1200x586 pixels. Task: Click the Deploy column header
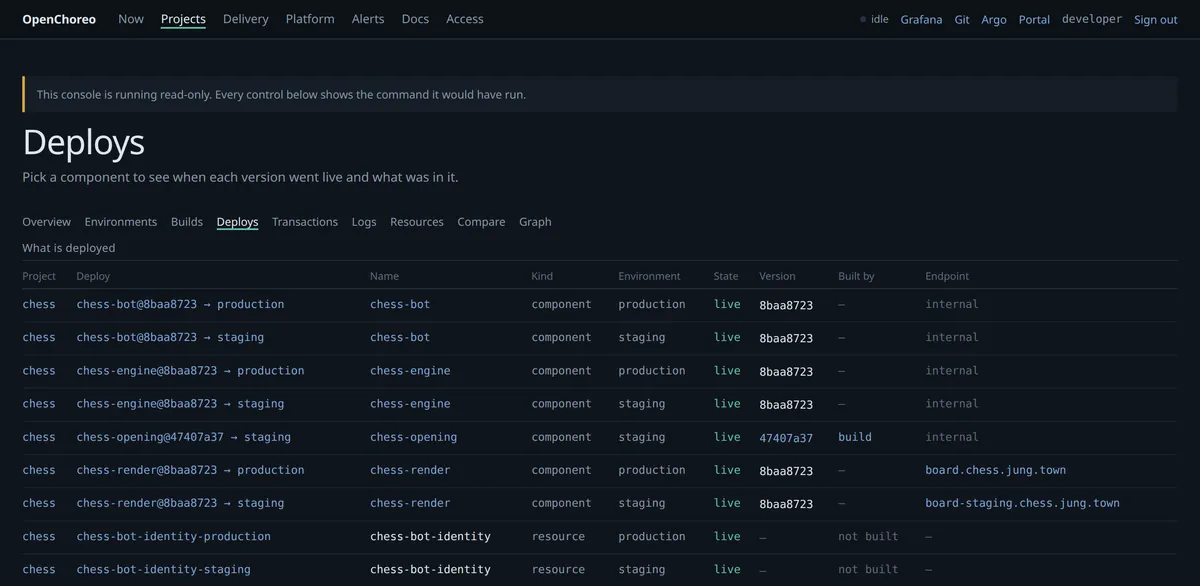93,276
